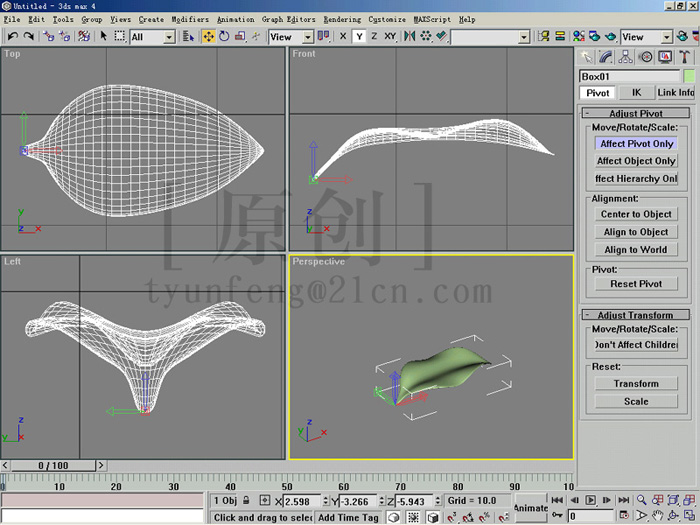Choose the rectangular selection region tool
Screen dimensions: 700x525
pyautogui.click(x=119, y=36)
